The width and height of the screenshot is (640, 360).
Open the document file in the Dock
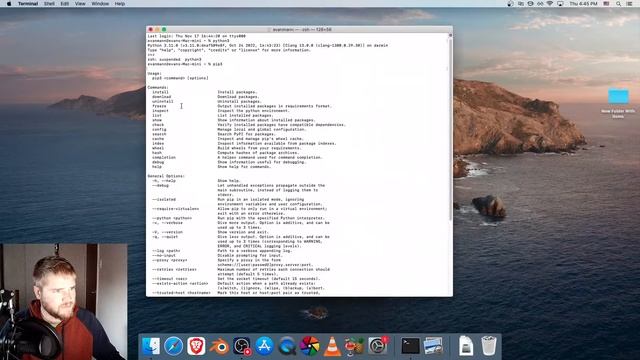tap(466, 346)
